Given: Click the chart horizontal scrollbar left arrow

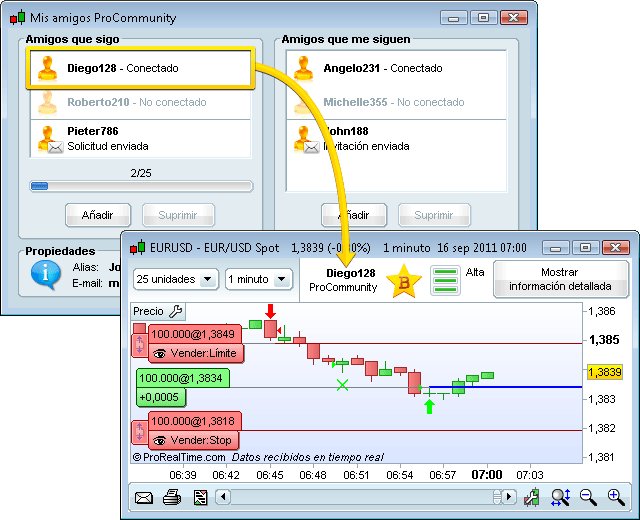Looking at the screenshot, I should [223, 497].
